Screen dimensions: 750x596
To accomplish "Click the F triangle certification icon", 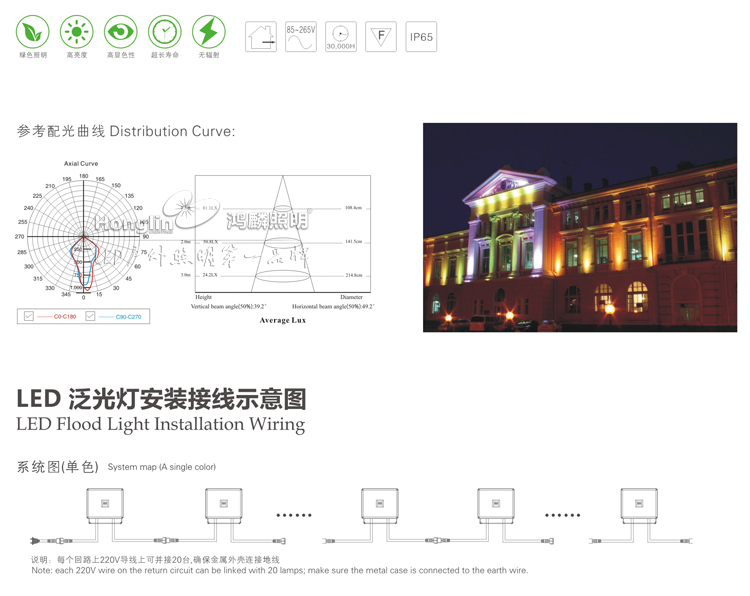I will [380, 37].
